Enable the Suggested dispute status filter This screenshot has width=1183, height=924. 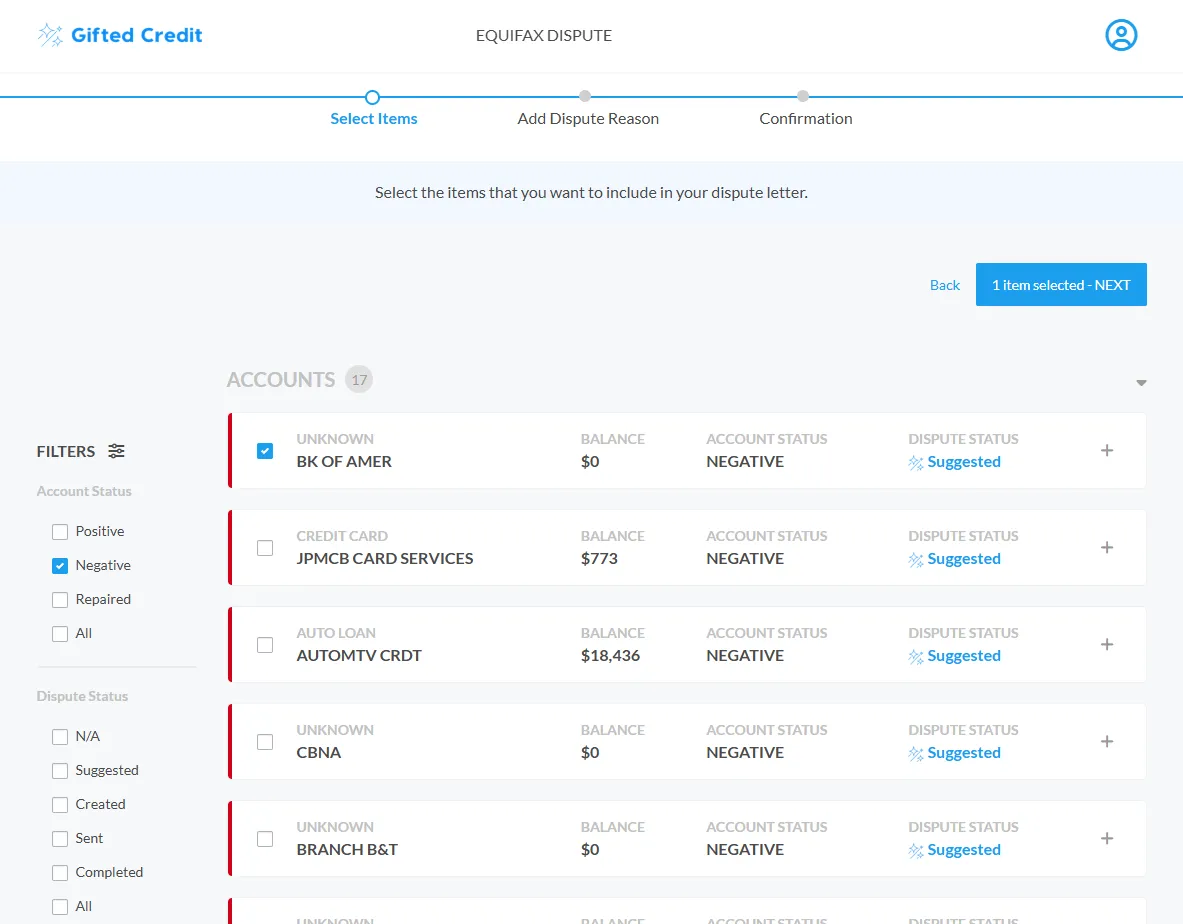pyautogui.click(x=60, y=771)
